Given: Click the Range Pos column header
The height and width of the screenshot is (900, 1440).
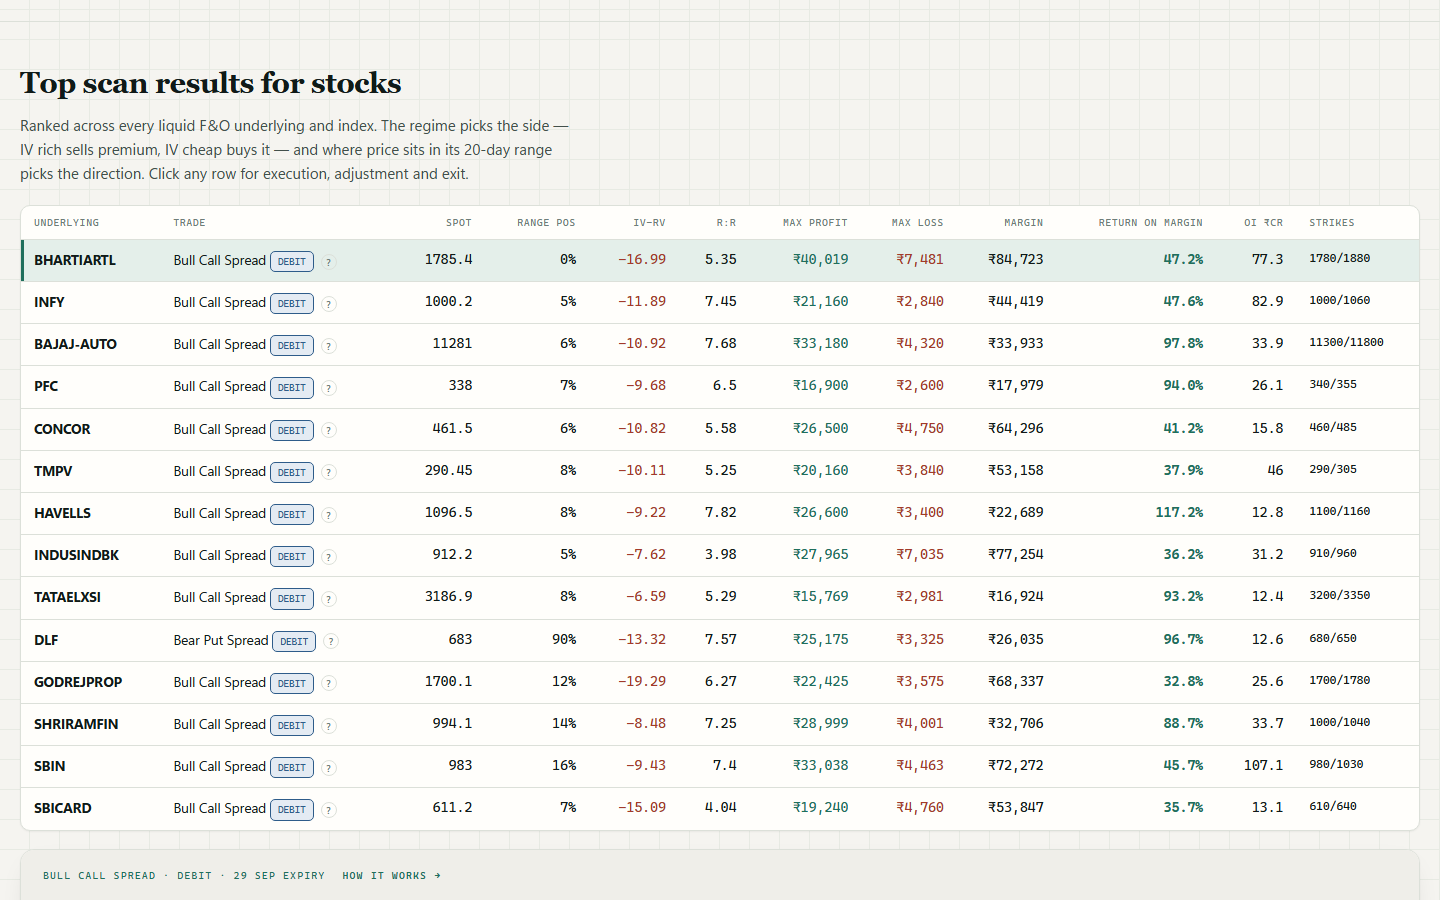Looking at the screenshot, I should pyautogui.click(x=546, y=223).
